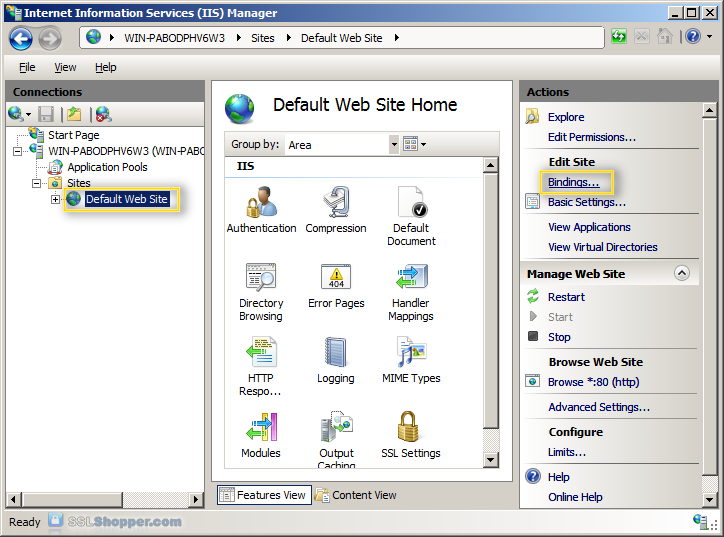Open the Default Document feature
The width and height of the screenshot is (724, 537).
411,216
